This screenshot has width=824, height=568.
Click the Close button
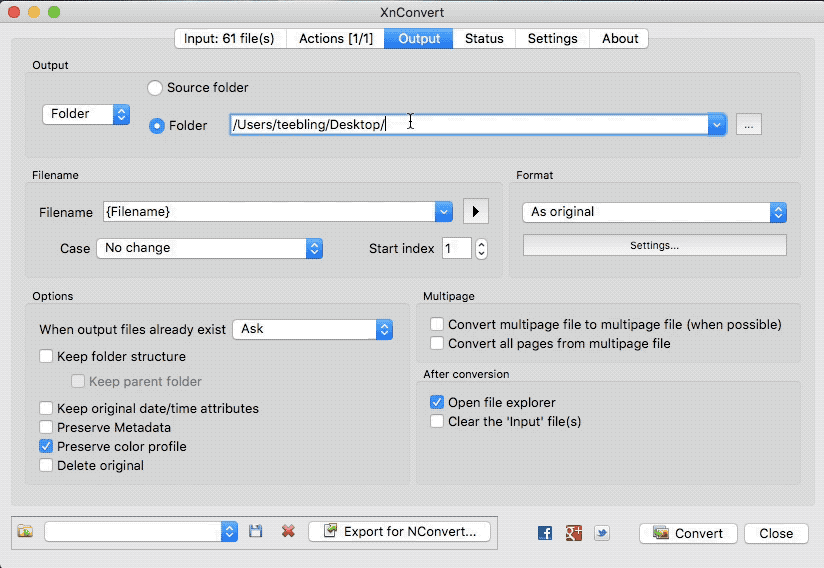coord(776,533)
